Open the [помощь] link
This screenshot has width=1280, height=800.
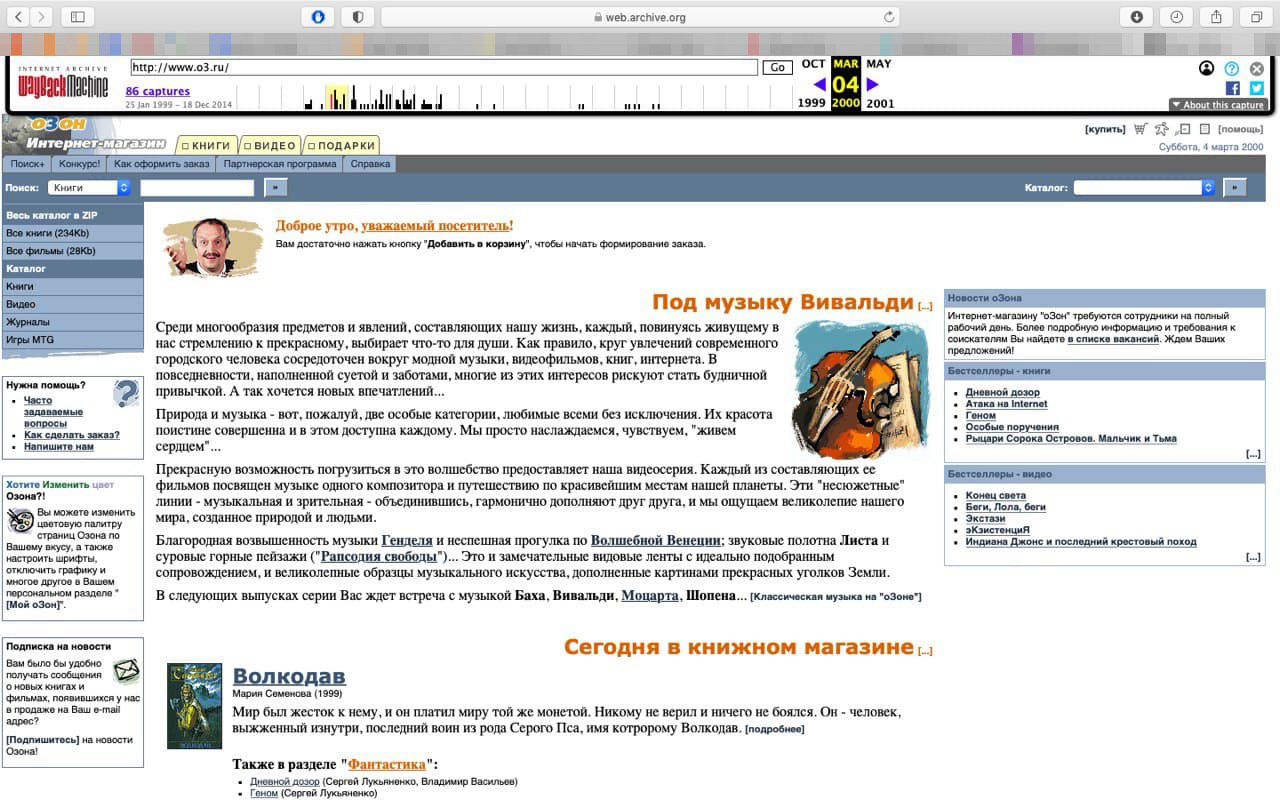tap(1240, 129)
